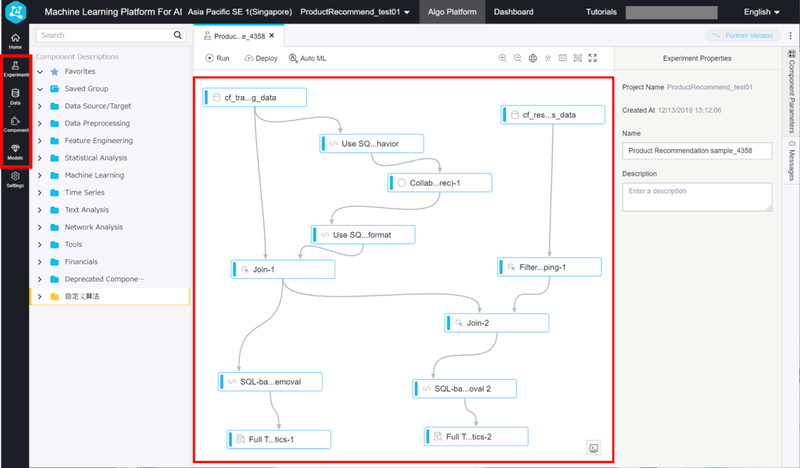The image size is (800, 468).
Task: Open Experiments in the left sidebar
Action: (x=15, y=69)
